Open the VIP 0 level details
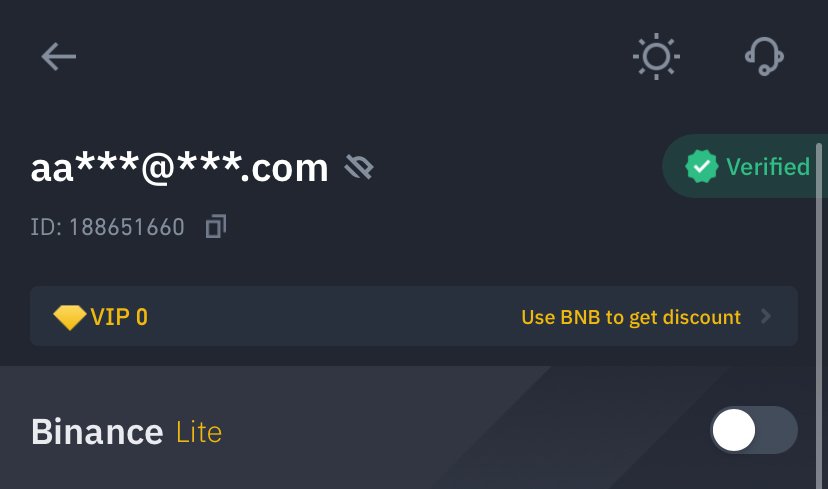Viewport: 828px width, 489px height. coord(119,317)
